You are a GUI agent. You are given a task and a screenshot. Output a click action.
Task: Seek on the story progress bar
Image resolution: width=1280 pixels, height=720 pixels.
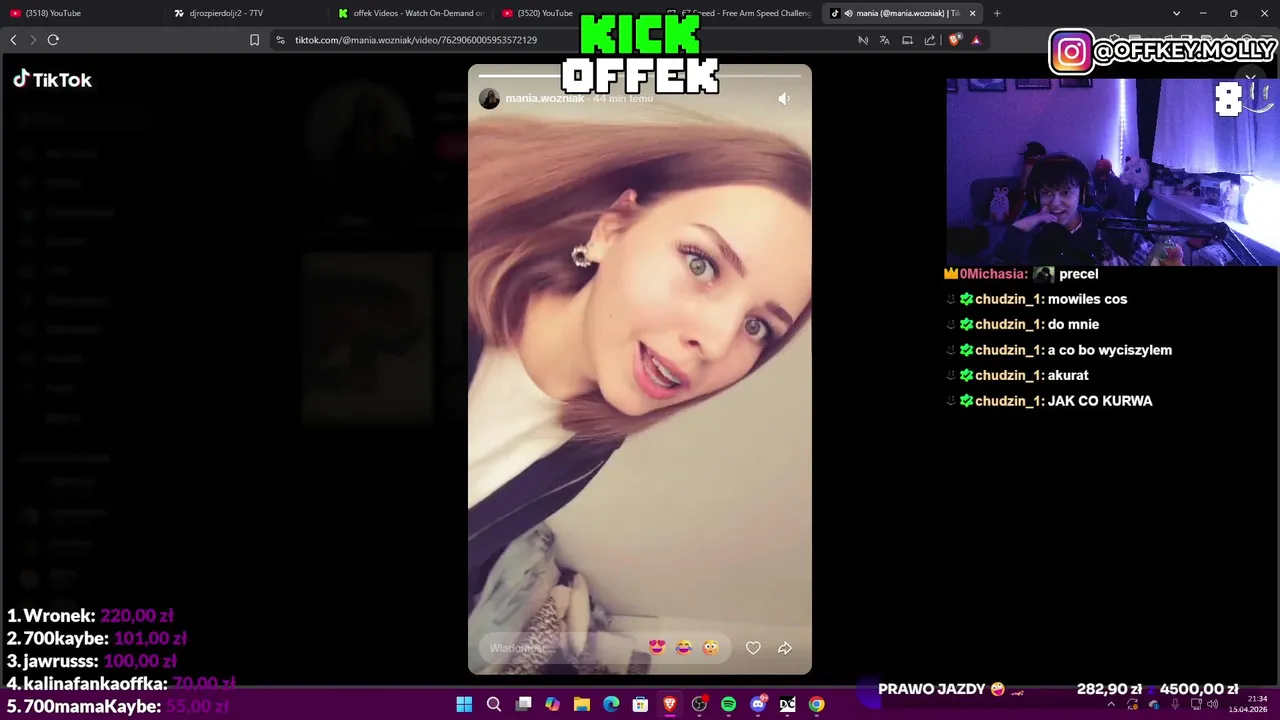[x=640, y=76]
